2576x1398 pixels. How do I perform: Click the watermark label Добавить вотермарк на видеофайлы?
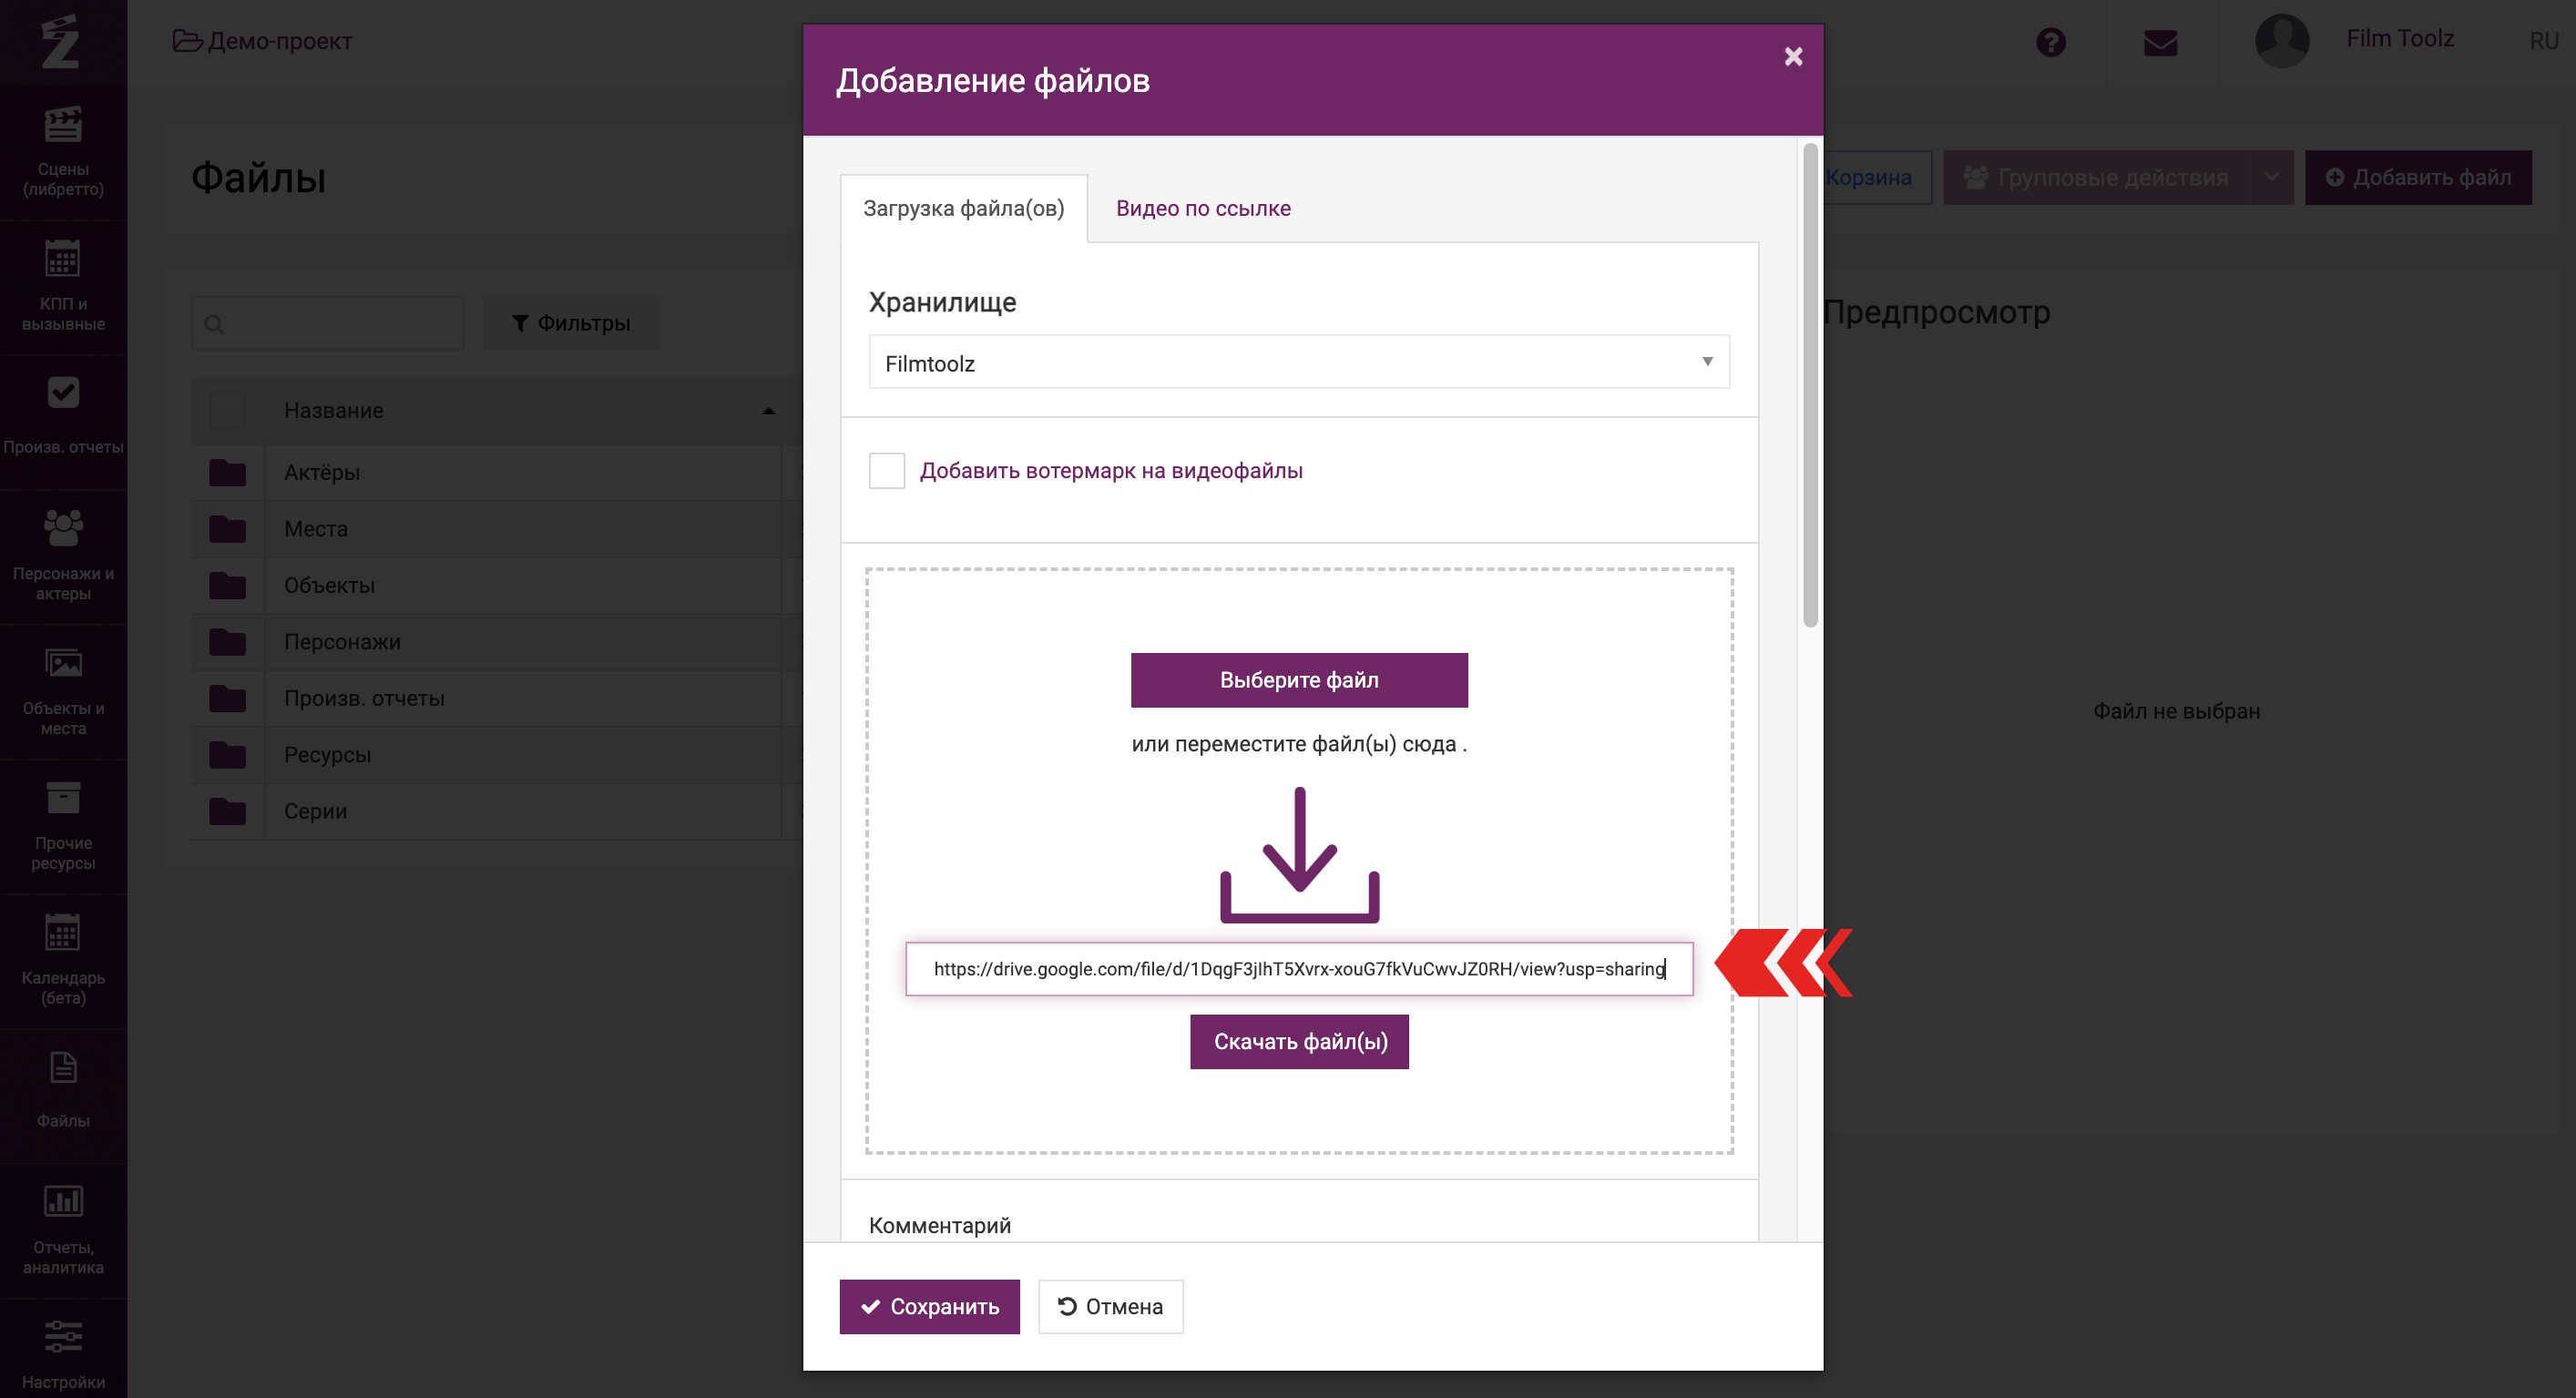[1111, 470]
